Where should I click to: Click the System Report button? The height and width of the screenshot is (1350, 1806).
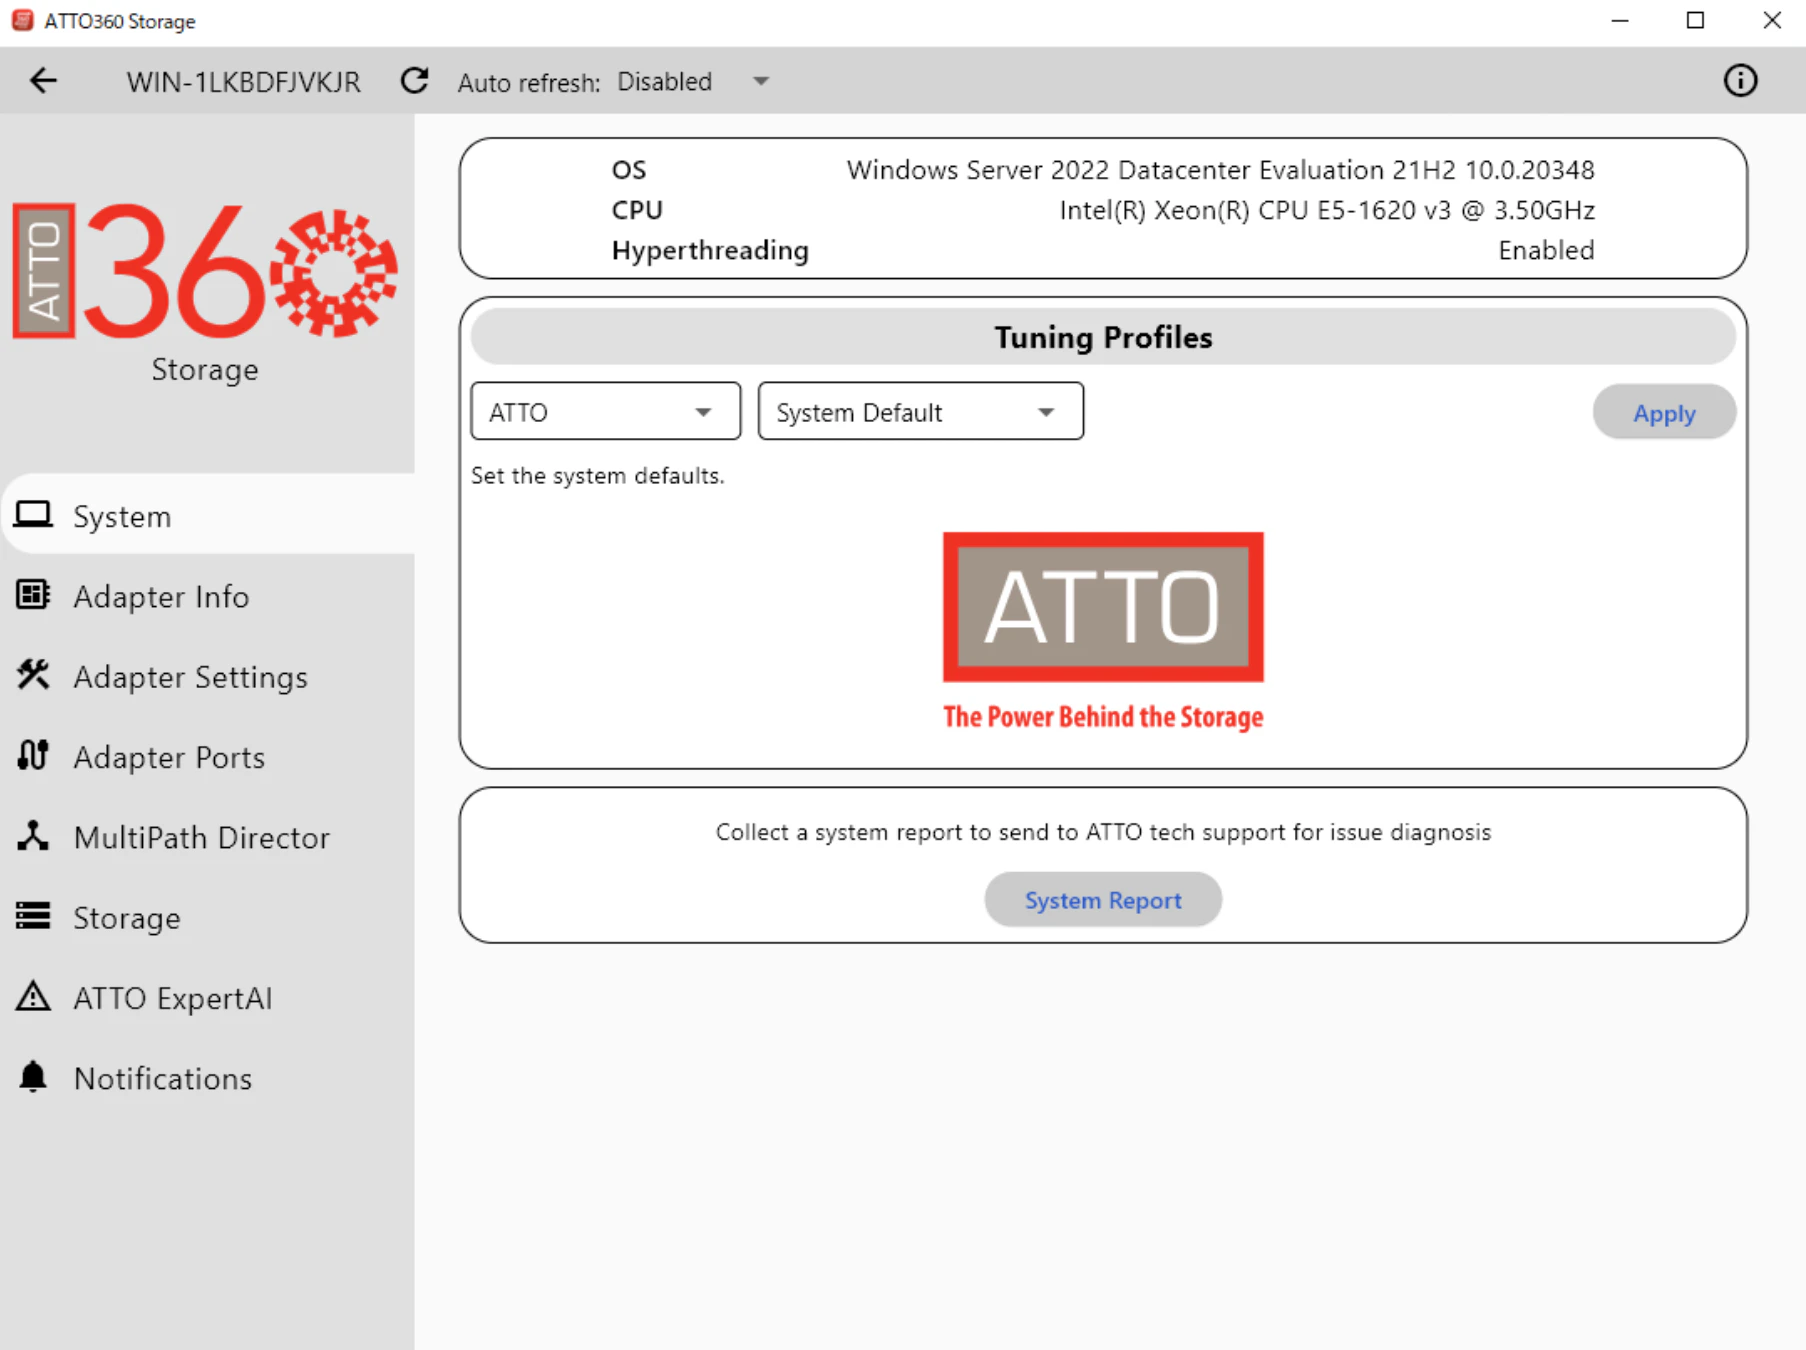pyautogui.click(x=1103, y=900)
